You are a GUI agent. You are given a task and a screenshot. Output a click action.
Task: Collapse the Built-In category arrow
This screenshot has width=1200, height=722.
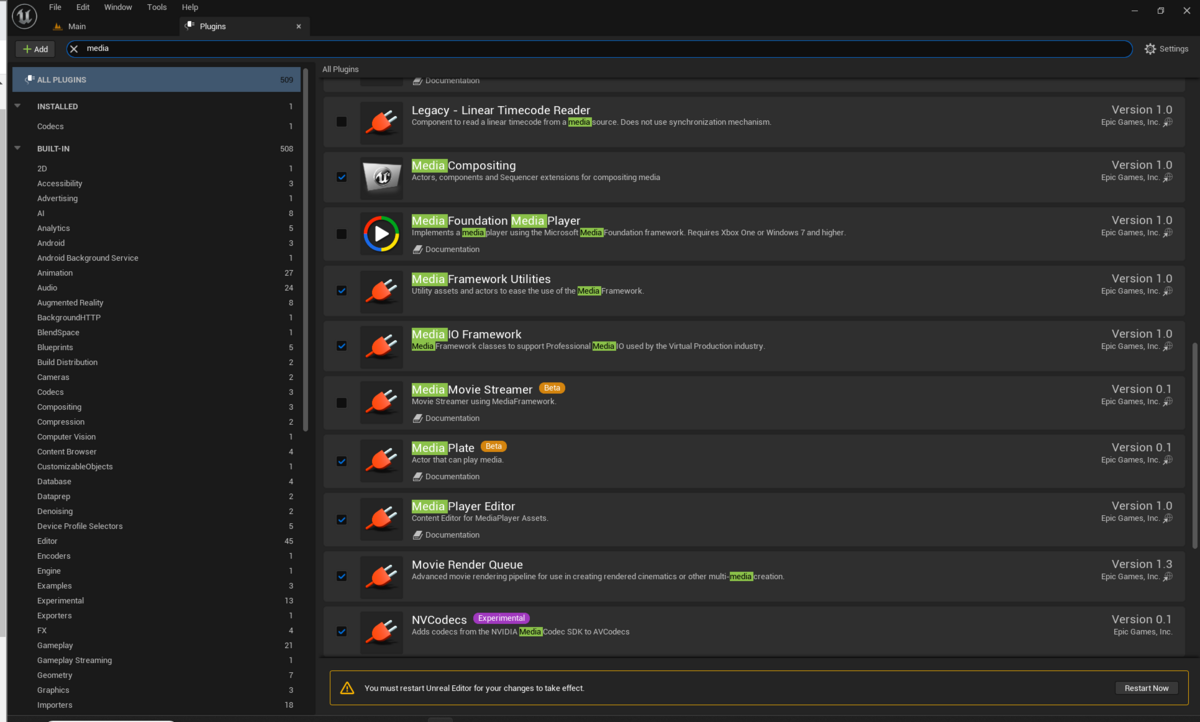coord(17,148)
